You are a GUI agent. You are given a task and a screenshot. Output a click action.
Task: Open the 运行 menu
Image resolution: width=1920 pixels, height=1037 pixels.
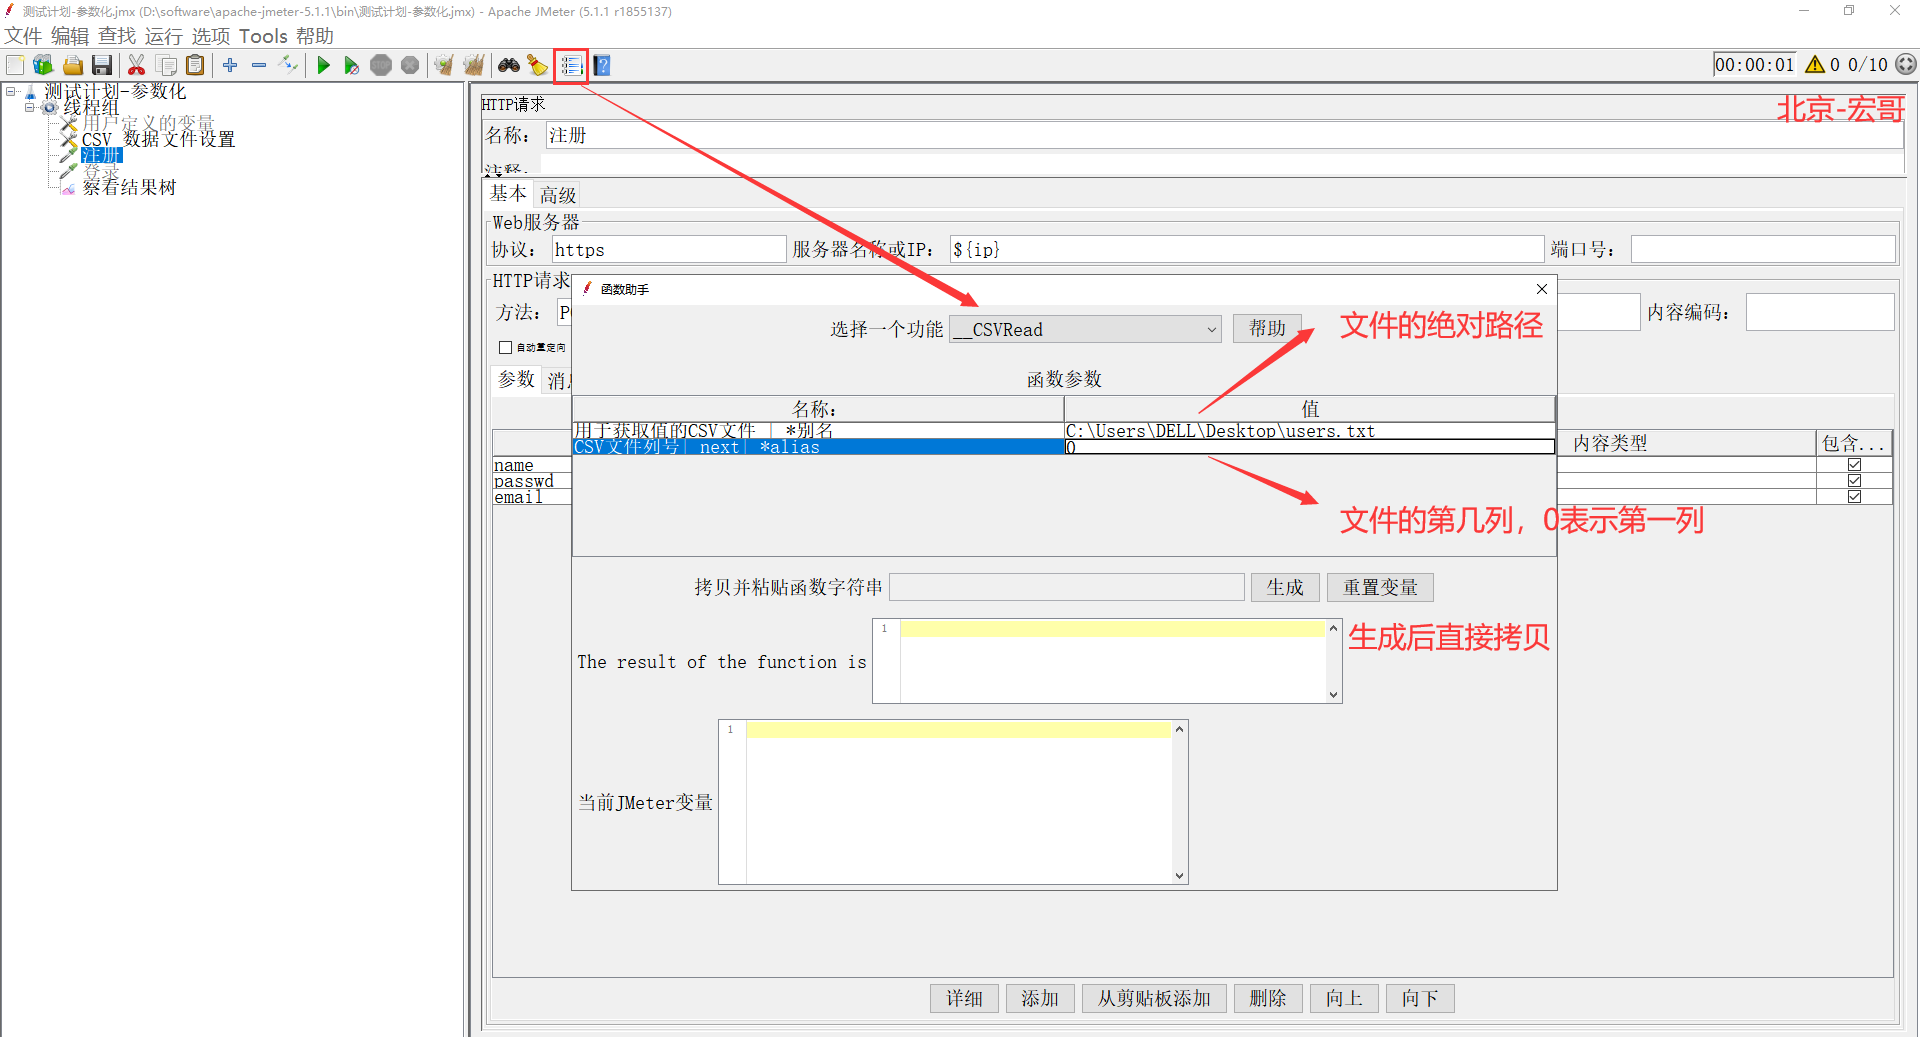[x=164, y=36]
